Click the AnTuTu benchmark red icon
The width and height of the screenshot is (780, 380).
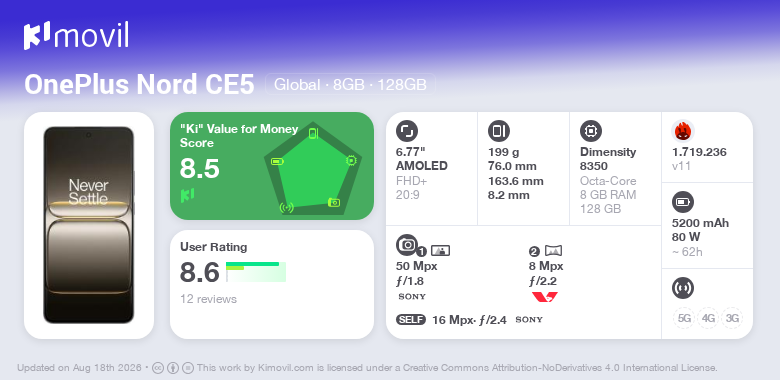pos(682,131)
